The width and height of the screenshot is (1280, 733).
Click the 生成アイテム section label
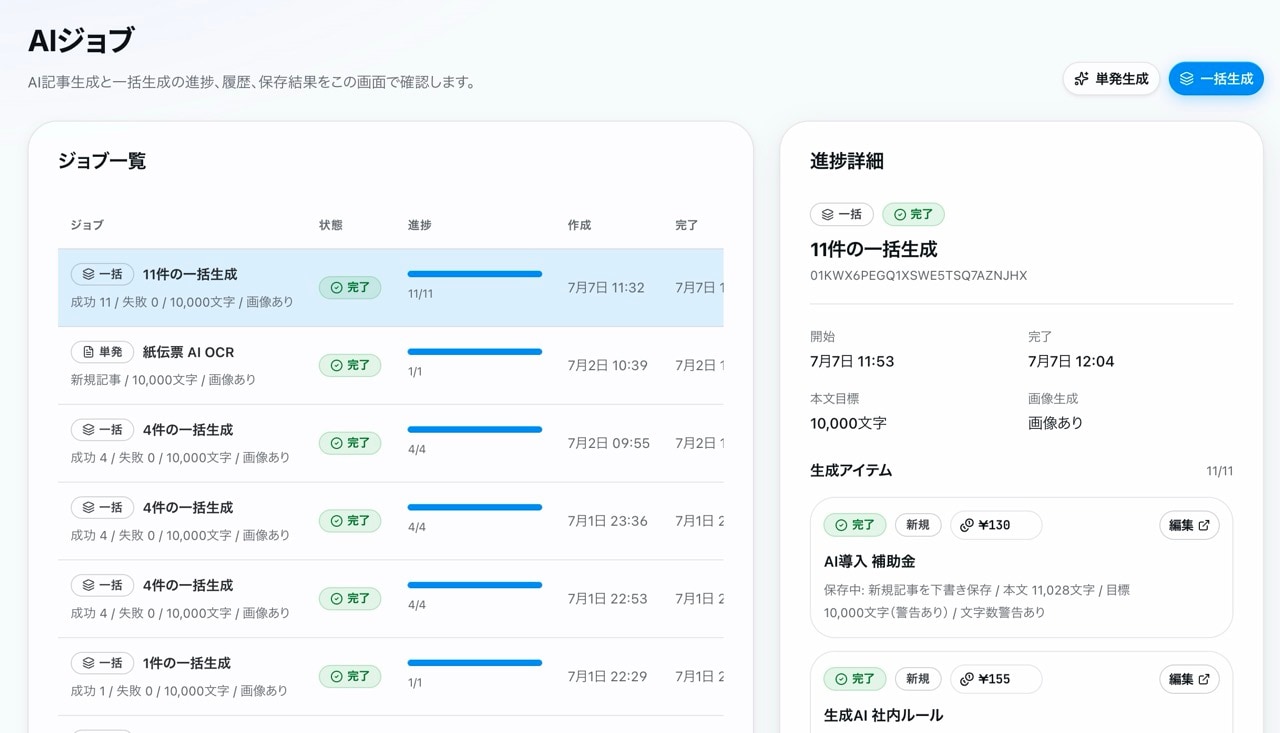pos(851,470)
